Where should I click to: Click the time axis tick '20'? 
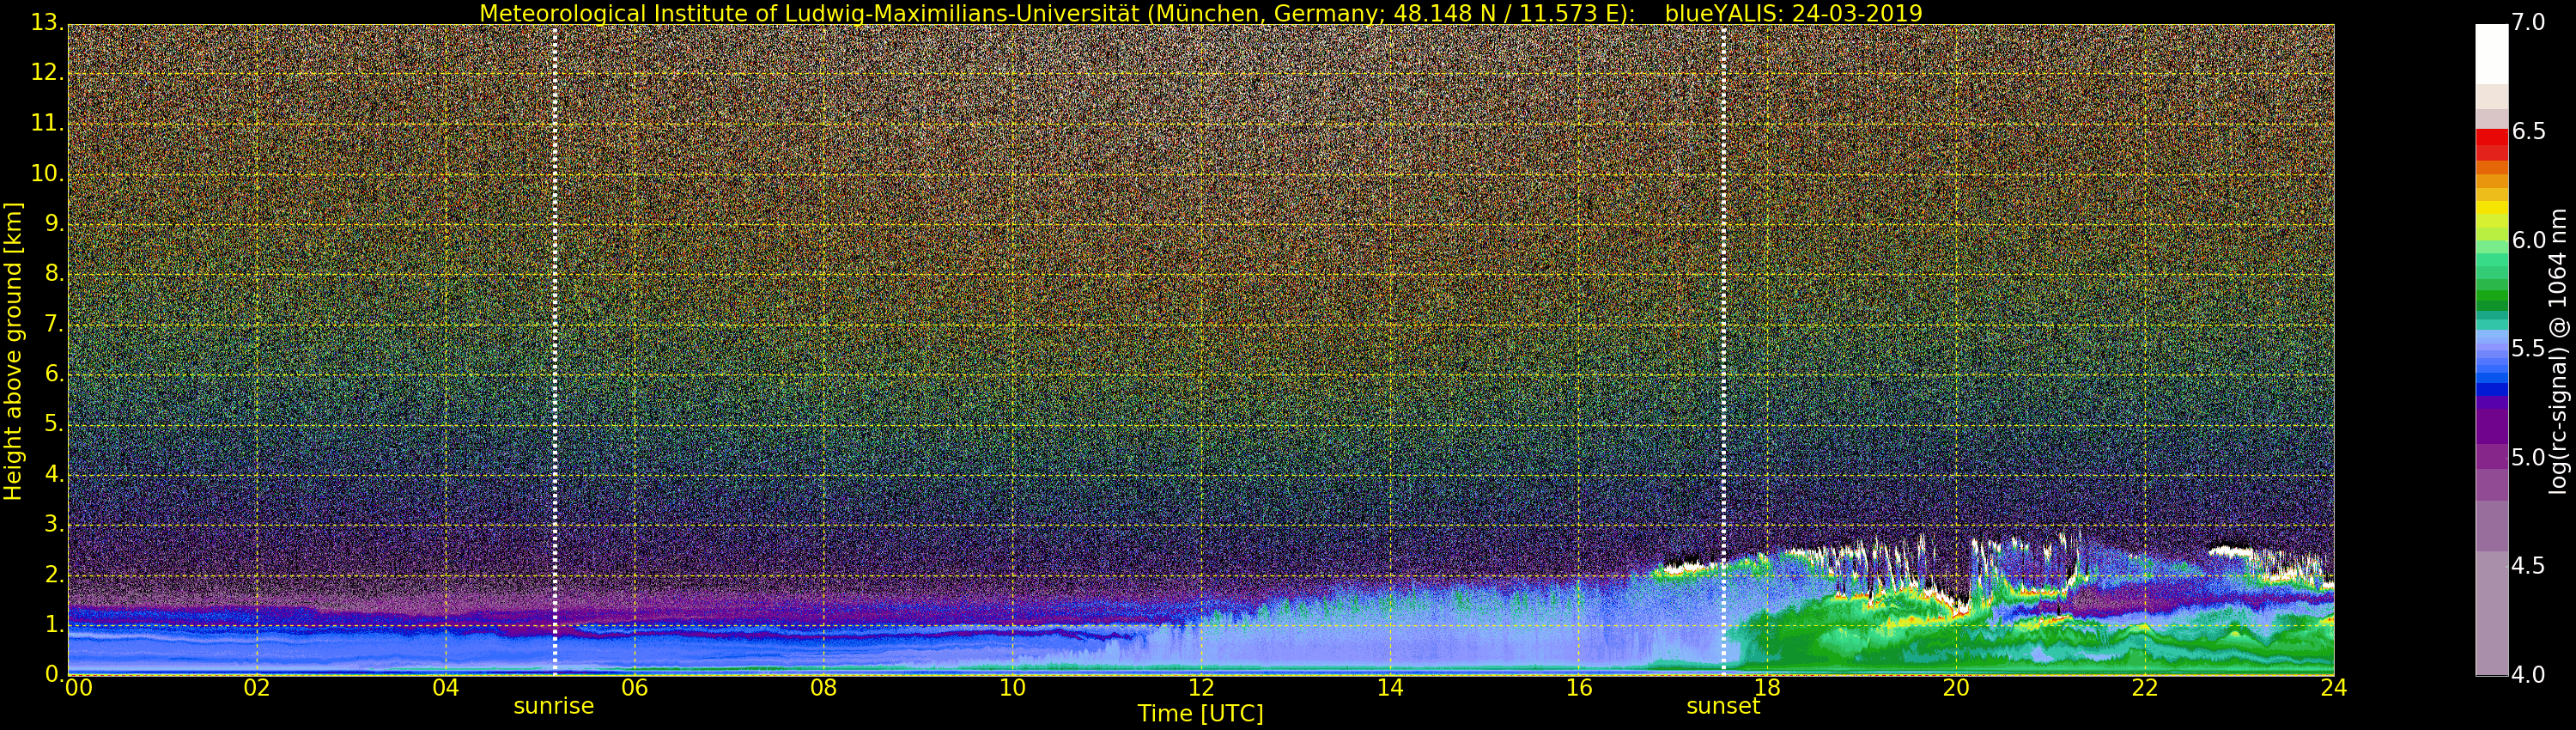[x=1957, y=688]
